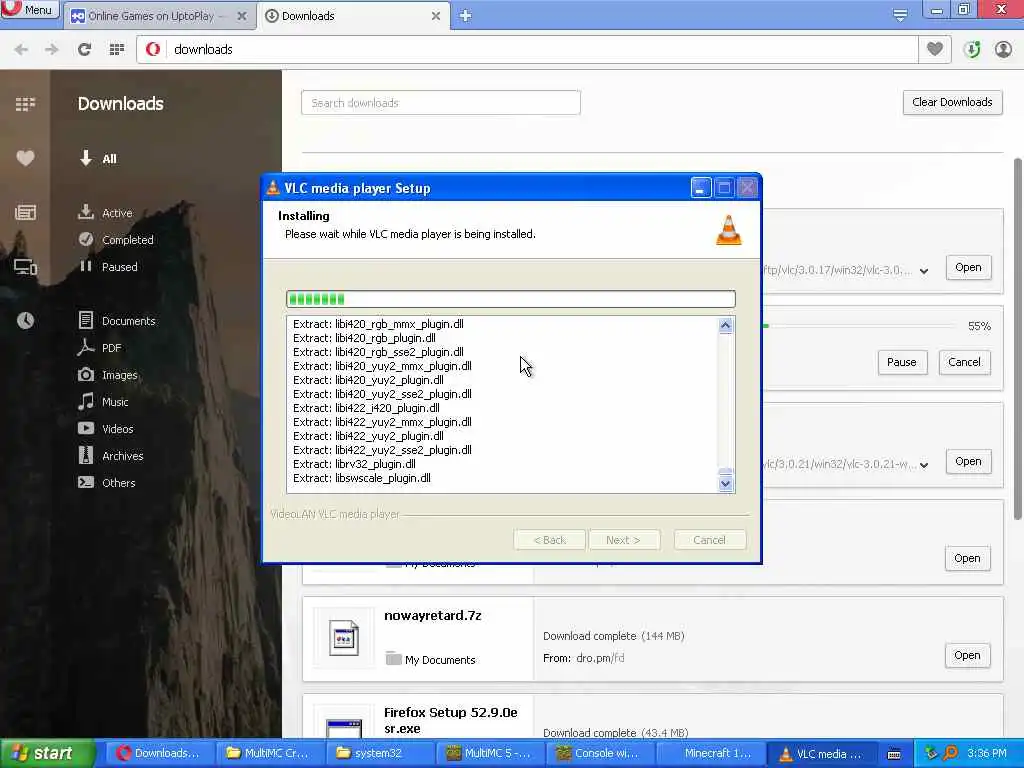Switch to Online Games on UptoPlay tab

pos(151,16)
